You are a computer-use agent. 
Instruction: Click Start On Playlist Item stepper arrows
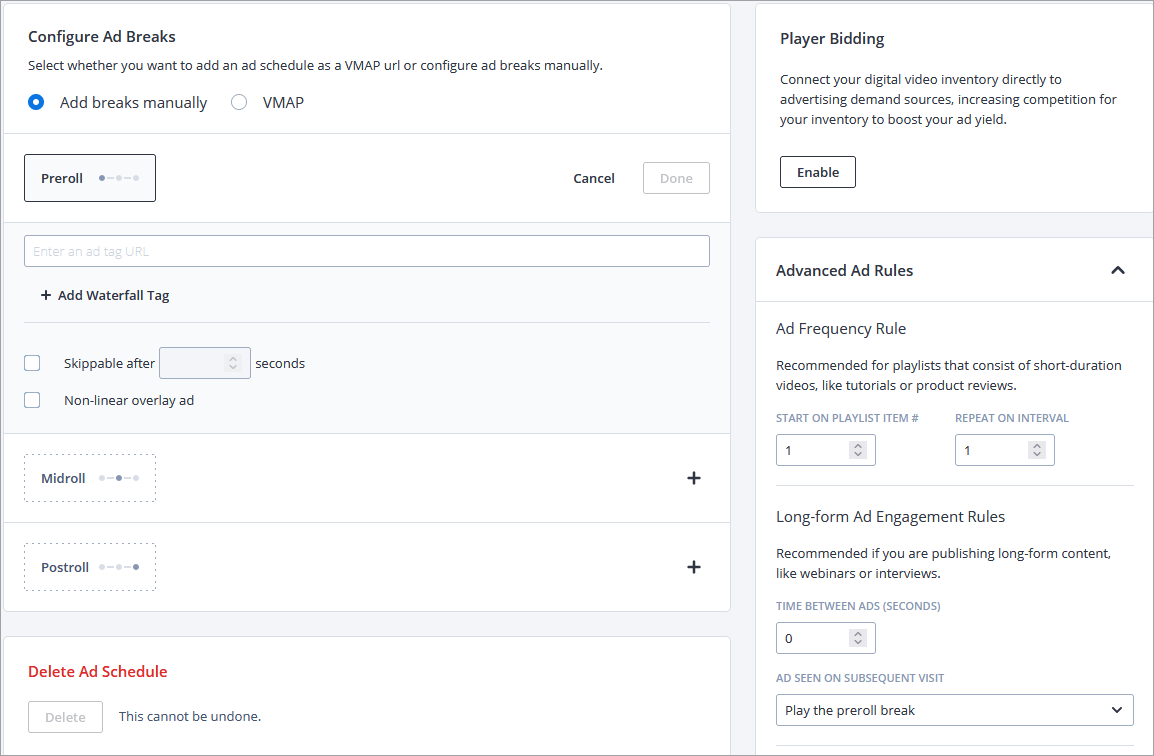click(857, 450)
